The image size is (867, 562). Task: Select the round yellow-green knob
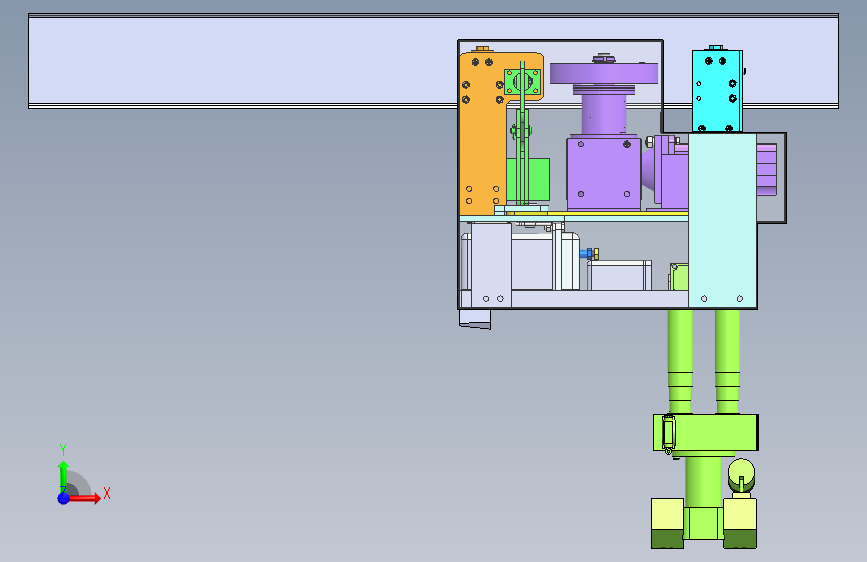tap(741, 475)
